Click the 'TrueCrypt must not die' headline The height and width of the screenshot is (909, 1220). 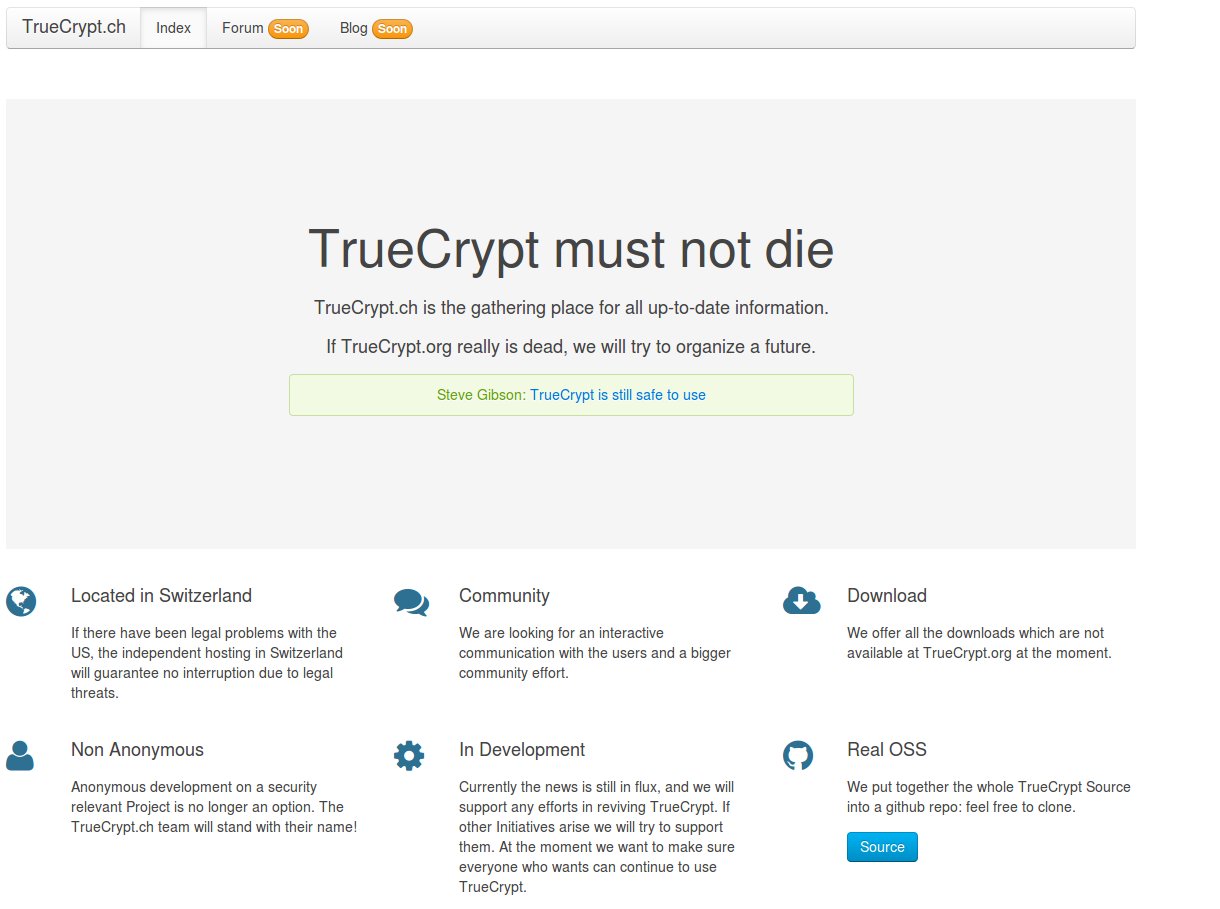[571, 249]
